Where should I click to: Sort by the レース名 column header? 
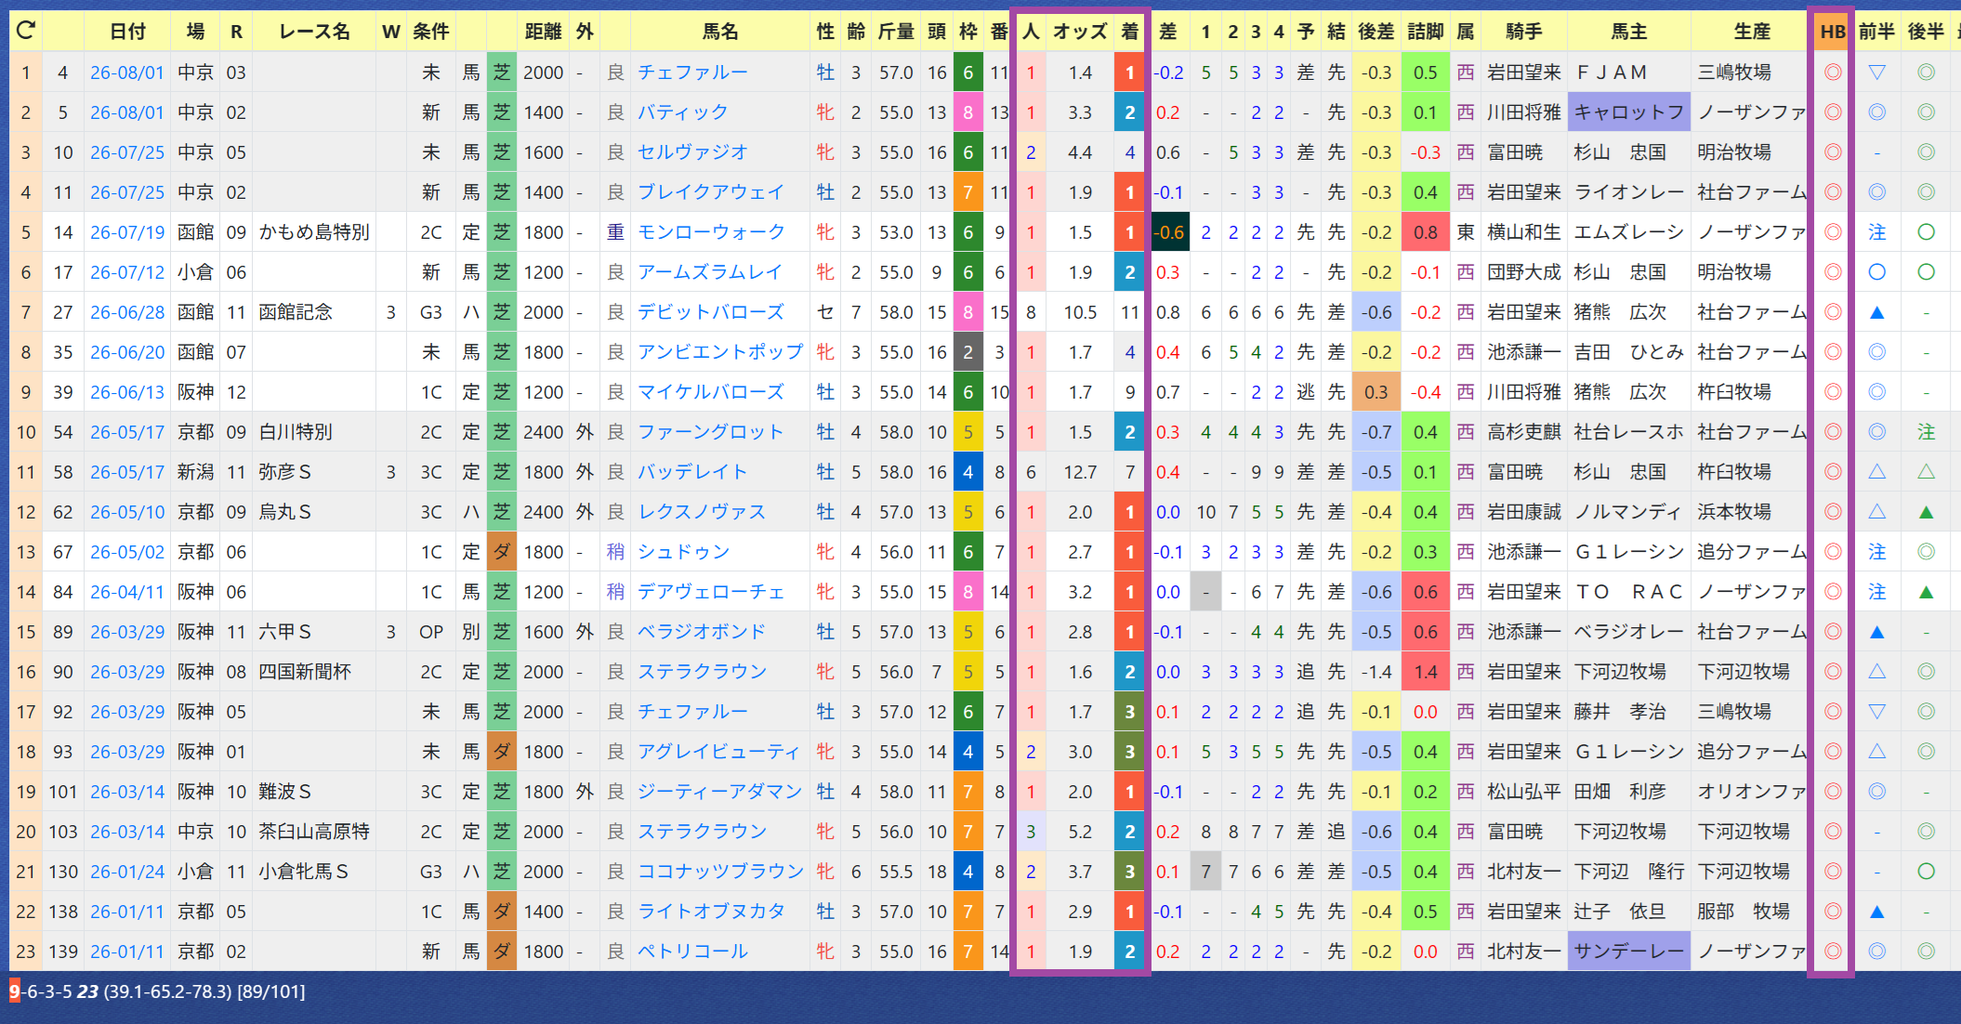click(314, 32)
